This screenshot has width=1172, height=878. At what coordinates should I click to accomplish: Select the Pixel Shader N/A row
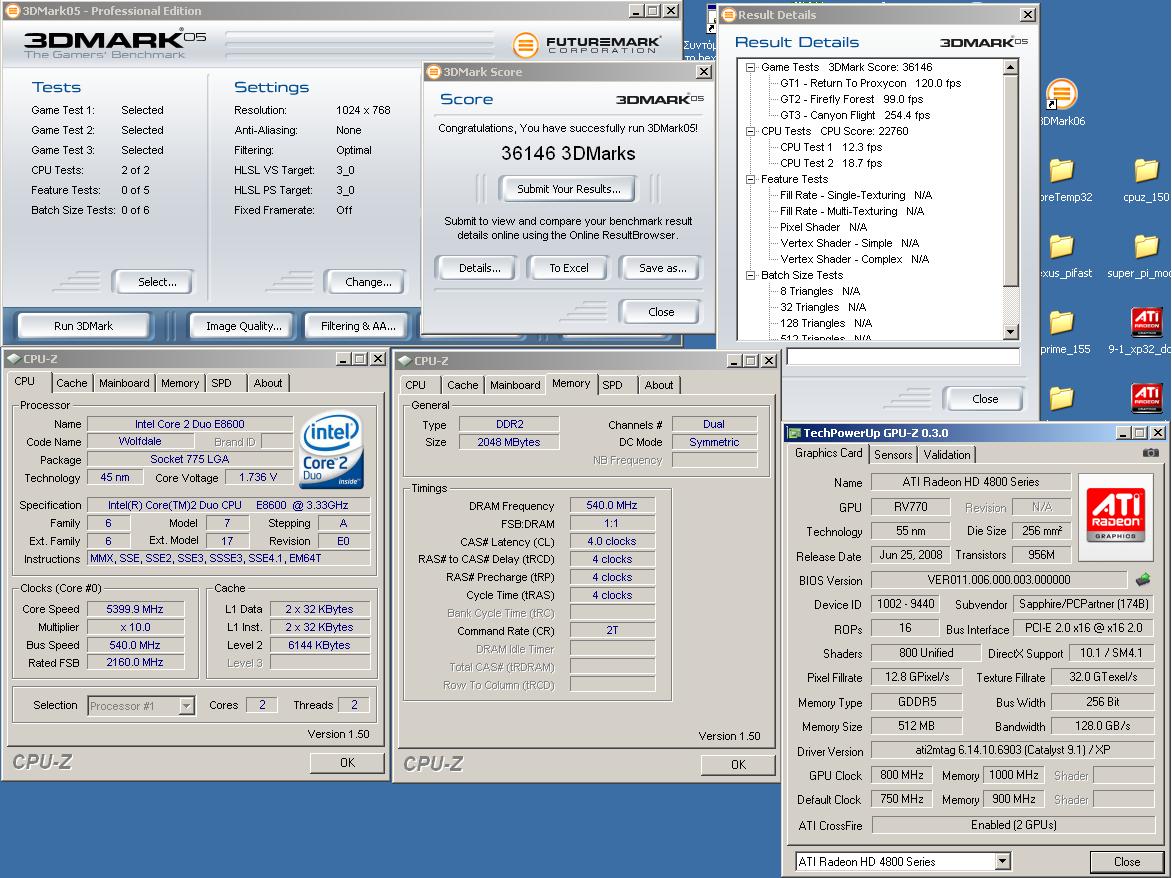[x=823, y=227]
